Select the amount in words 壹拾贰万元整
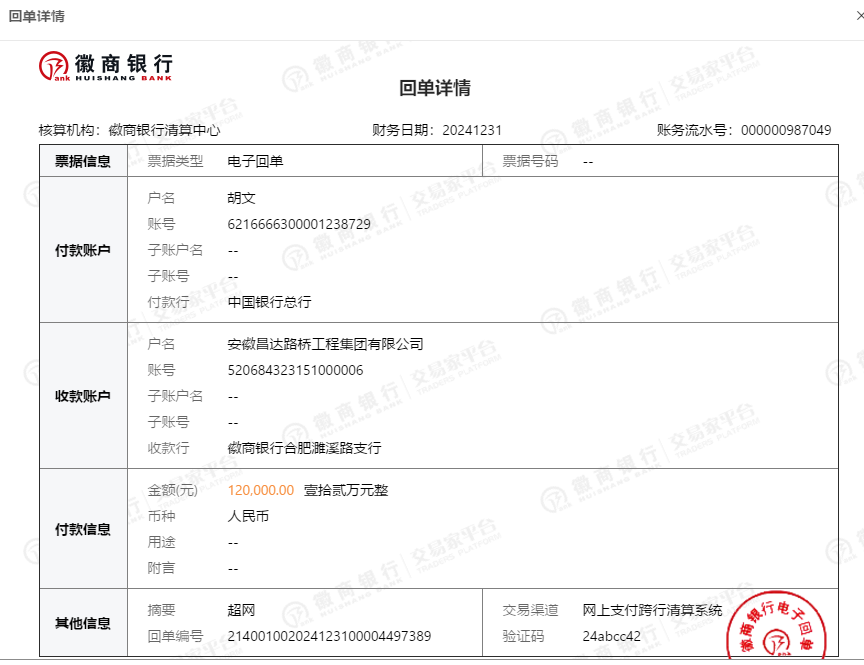Screen dimensions: 864x665 [345, 490]
